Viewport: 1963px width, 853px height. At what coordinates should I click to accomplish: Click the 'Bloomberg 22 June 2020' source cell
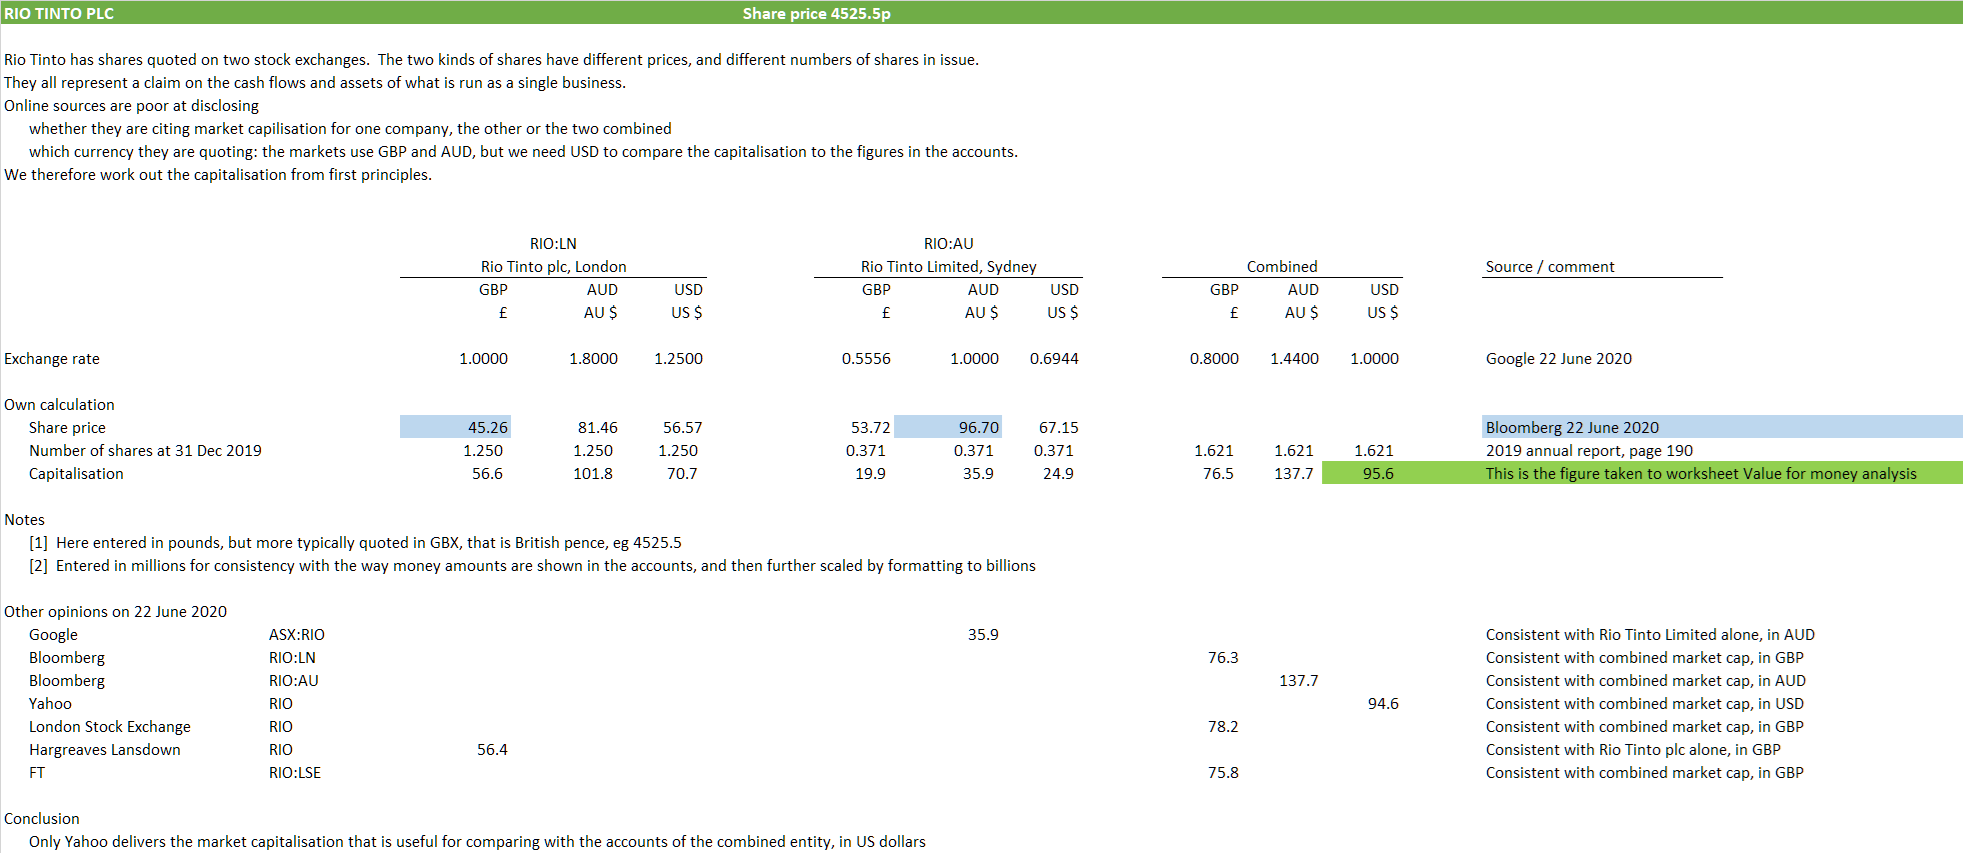(1722, 427)
